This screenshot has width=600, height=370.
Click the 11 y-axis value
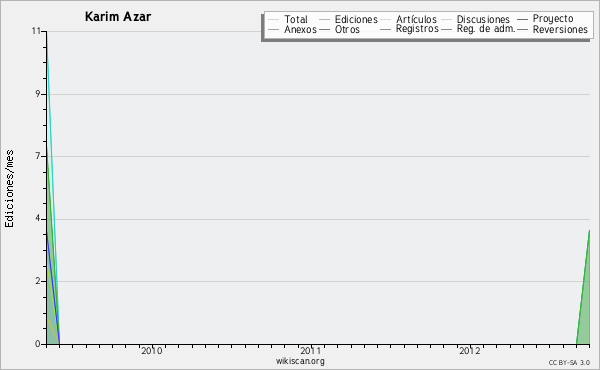pyautogui.click(x=36, y=31)
